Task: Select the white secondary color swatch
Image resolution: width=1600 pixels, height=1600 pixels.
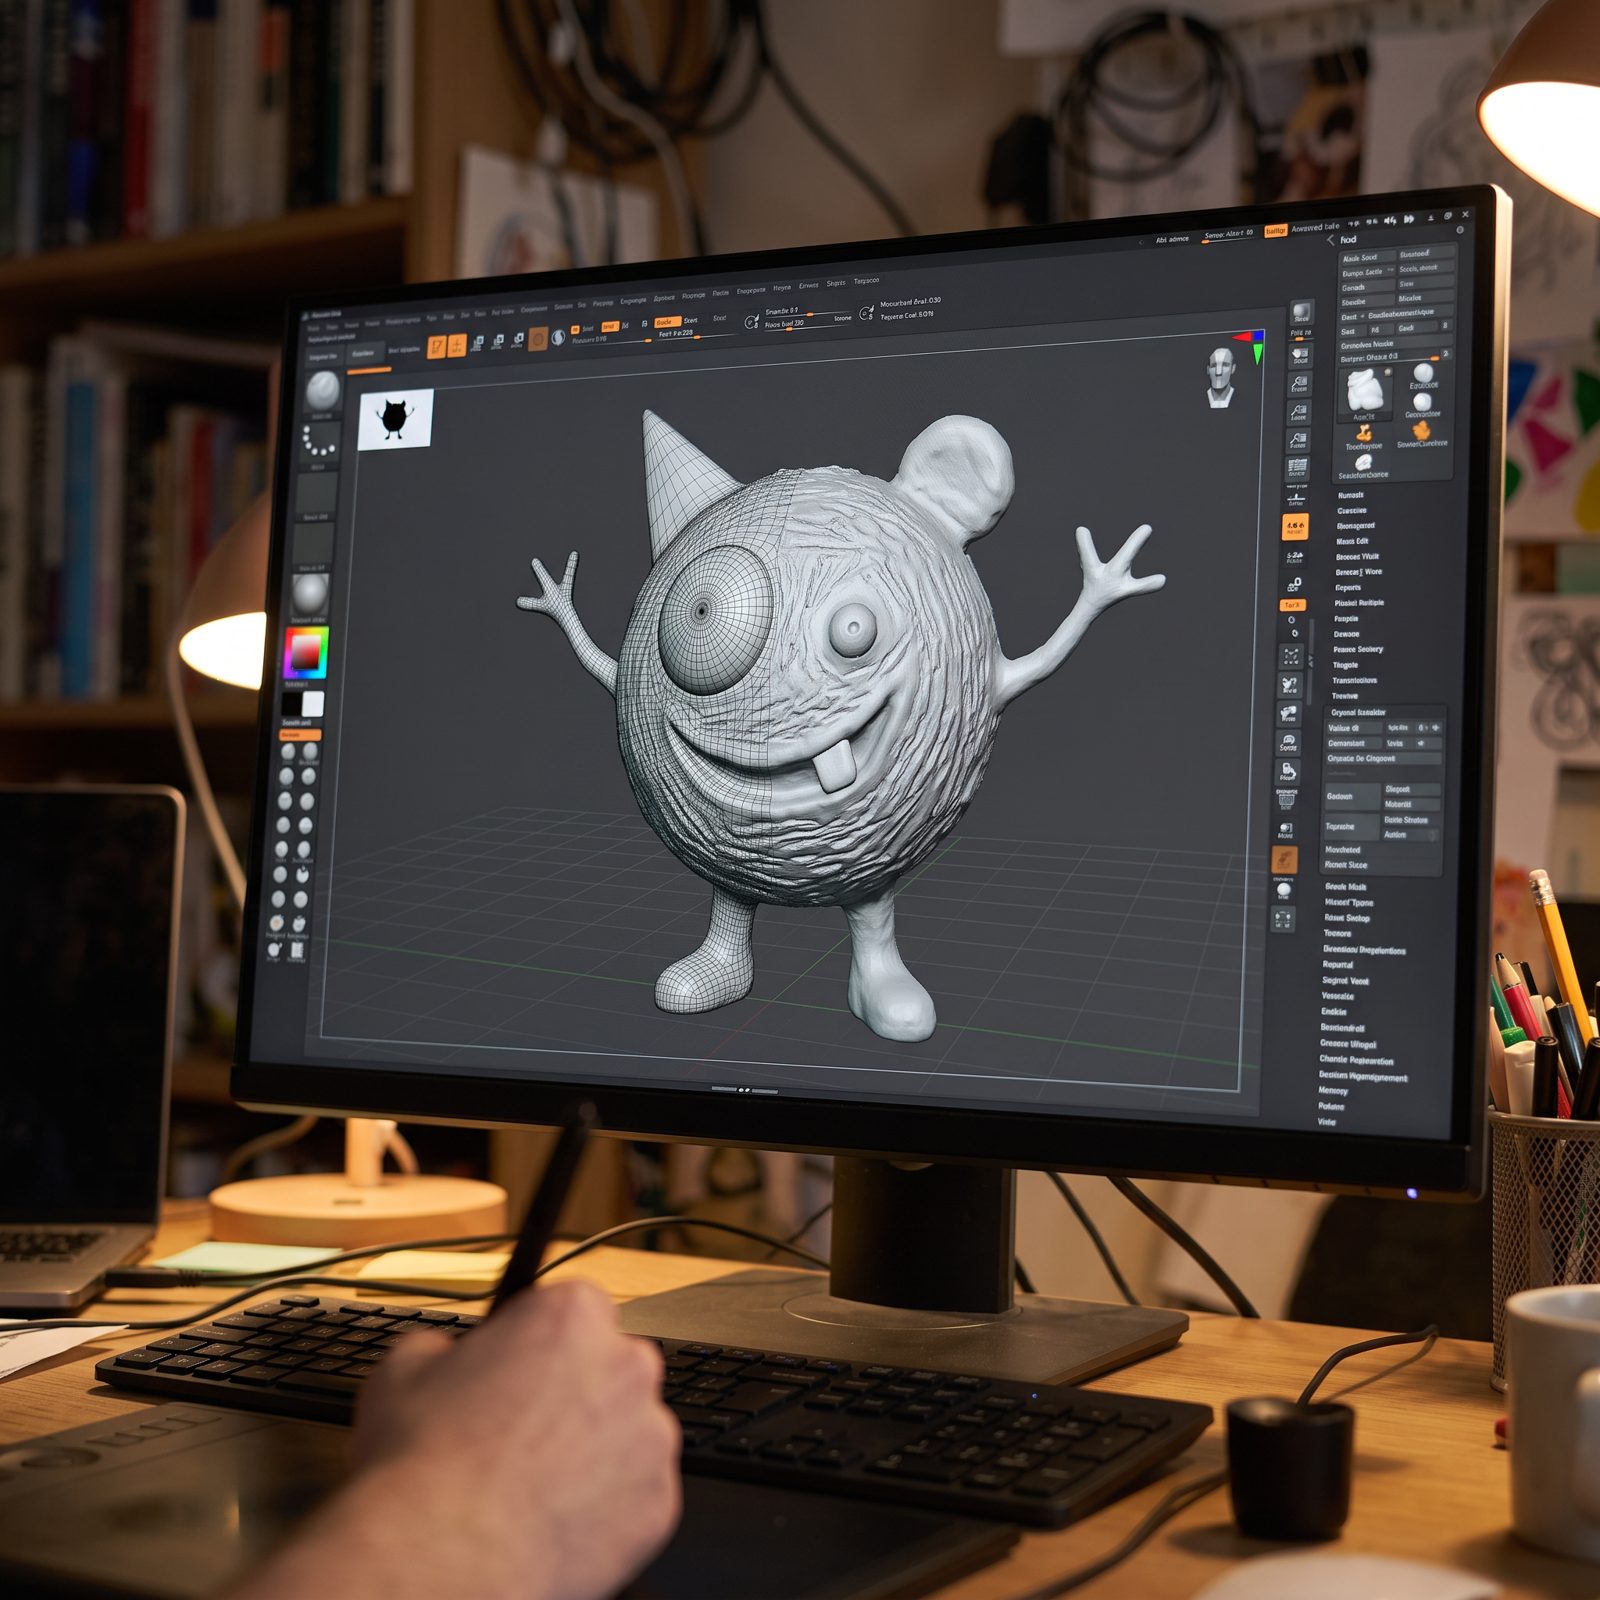Action: pos(313,704)
